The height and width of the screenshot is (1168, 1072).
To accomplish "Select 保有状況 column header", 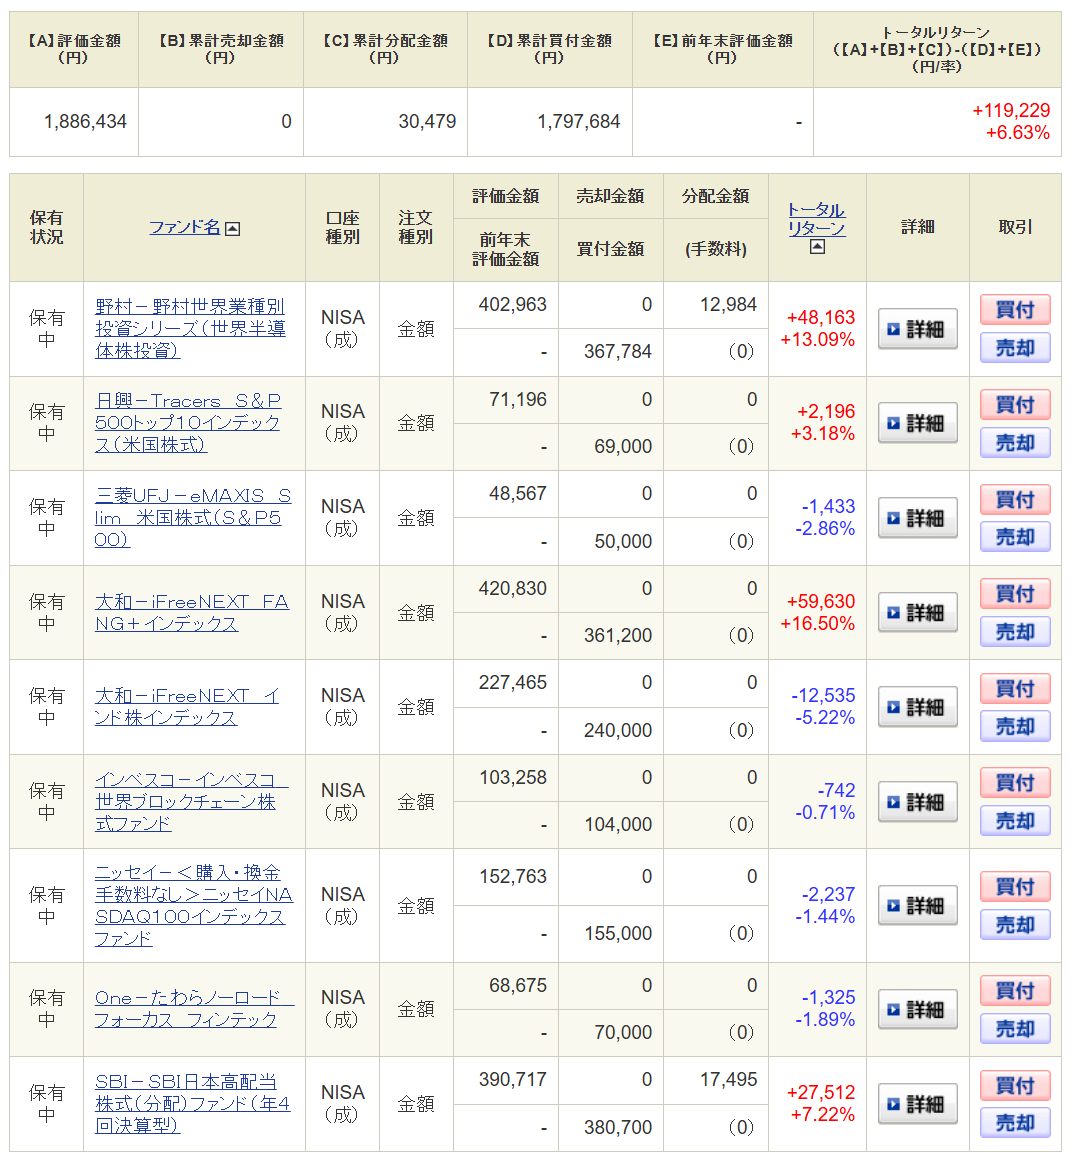I will pos(46,227).
